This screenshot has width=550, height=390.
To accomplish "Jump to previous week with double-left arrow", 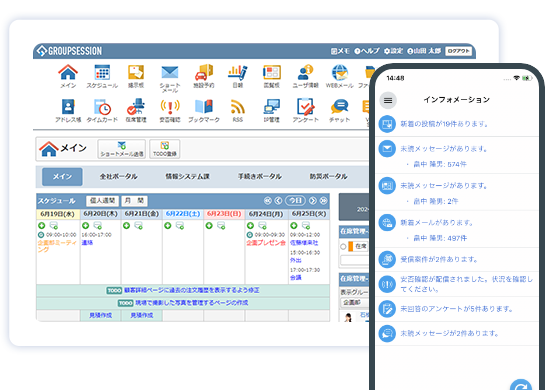I will pos(268,201).
